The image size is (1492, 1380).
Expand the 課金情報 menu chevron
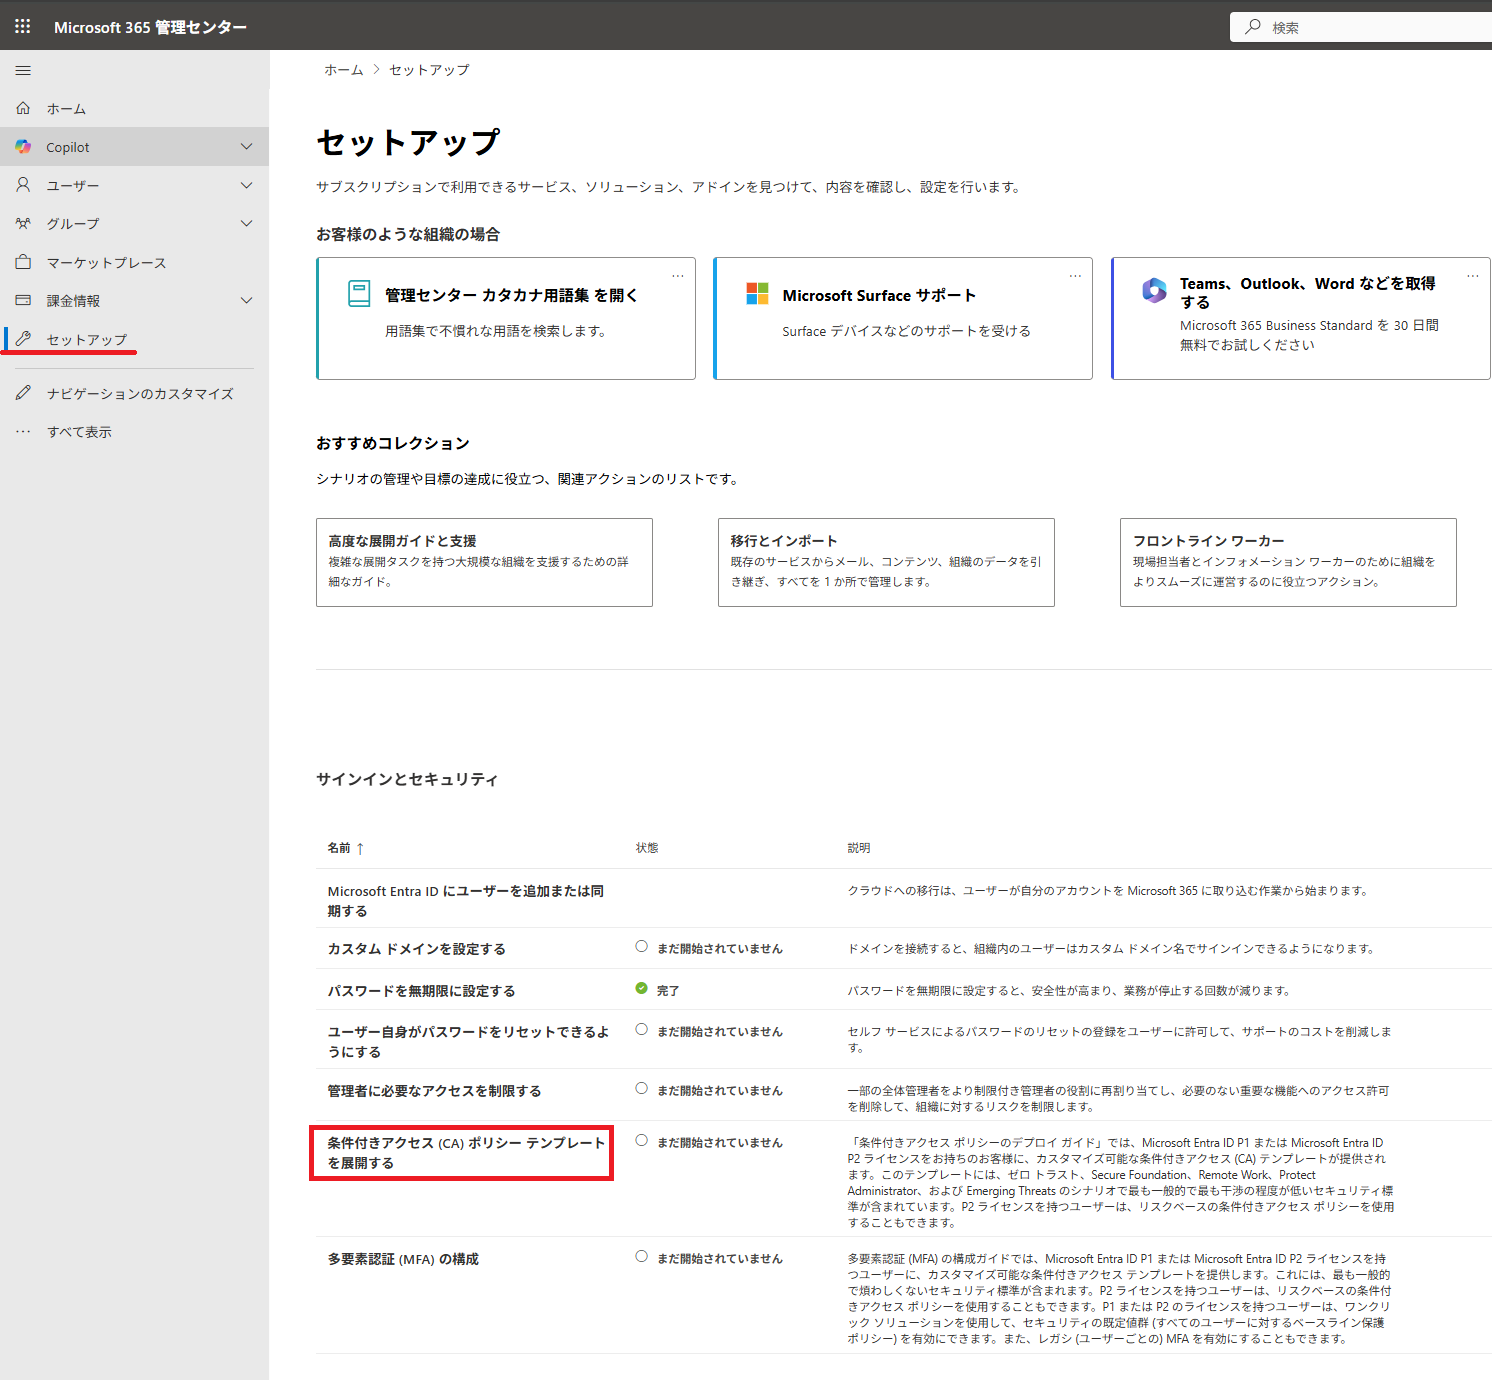[x=246, y=300]
